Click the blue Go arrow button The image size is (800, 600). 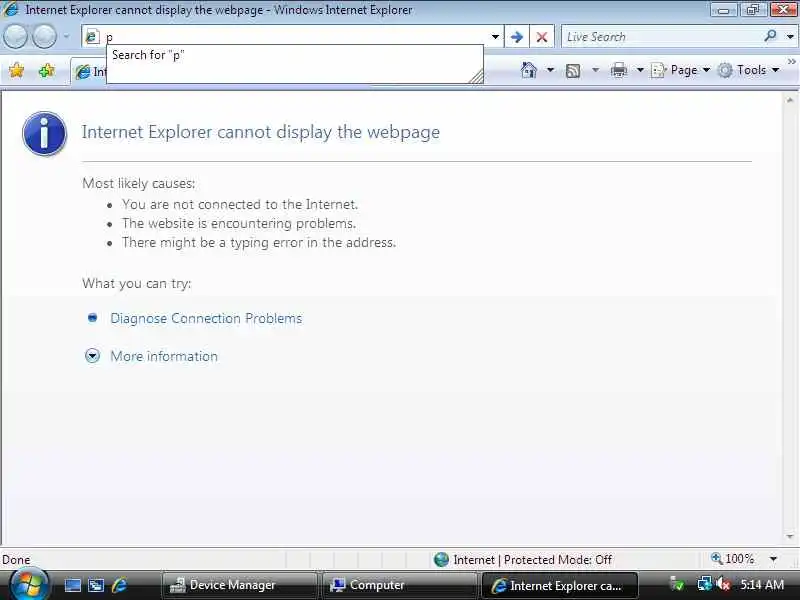point(516,37)
